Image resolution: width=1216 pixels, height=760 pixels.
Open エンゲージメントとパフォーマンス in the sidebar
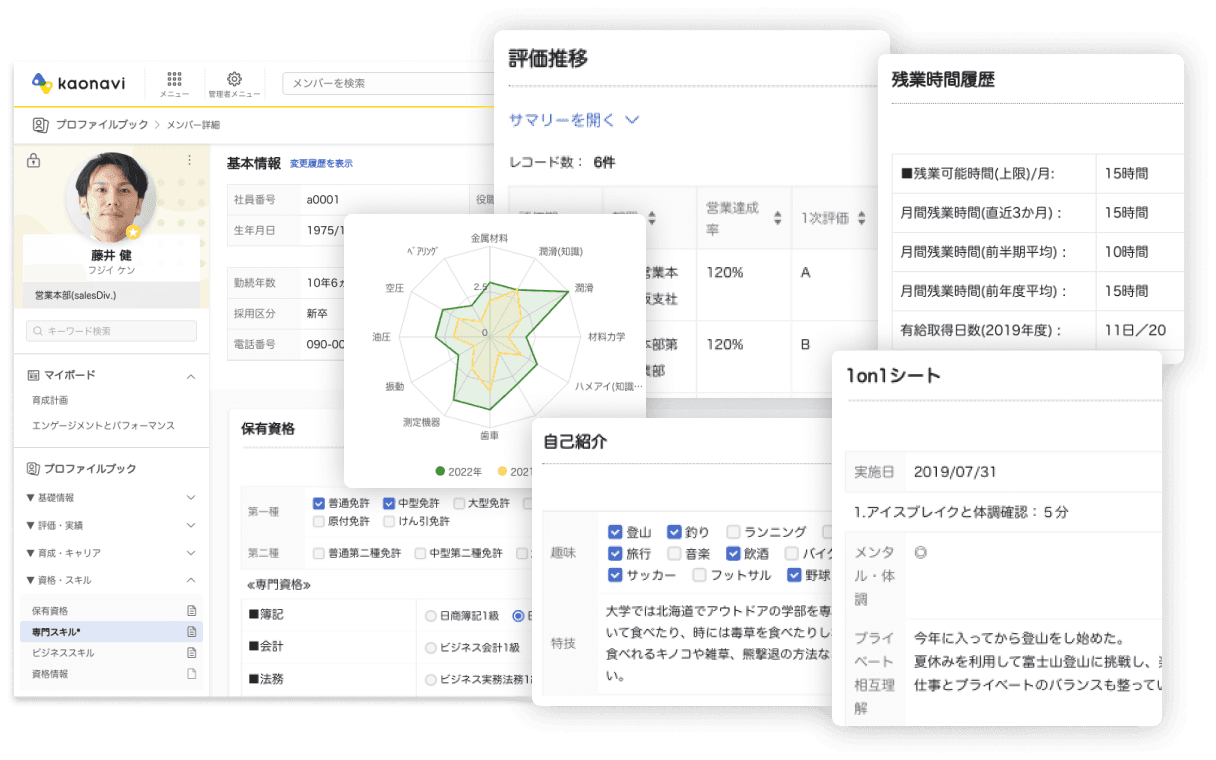(103, 425)
